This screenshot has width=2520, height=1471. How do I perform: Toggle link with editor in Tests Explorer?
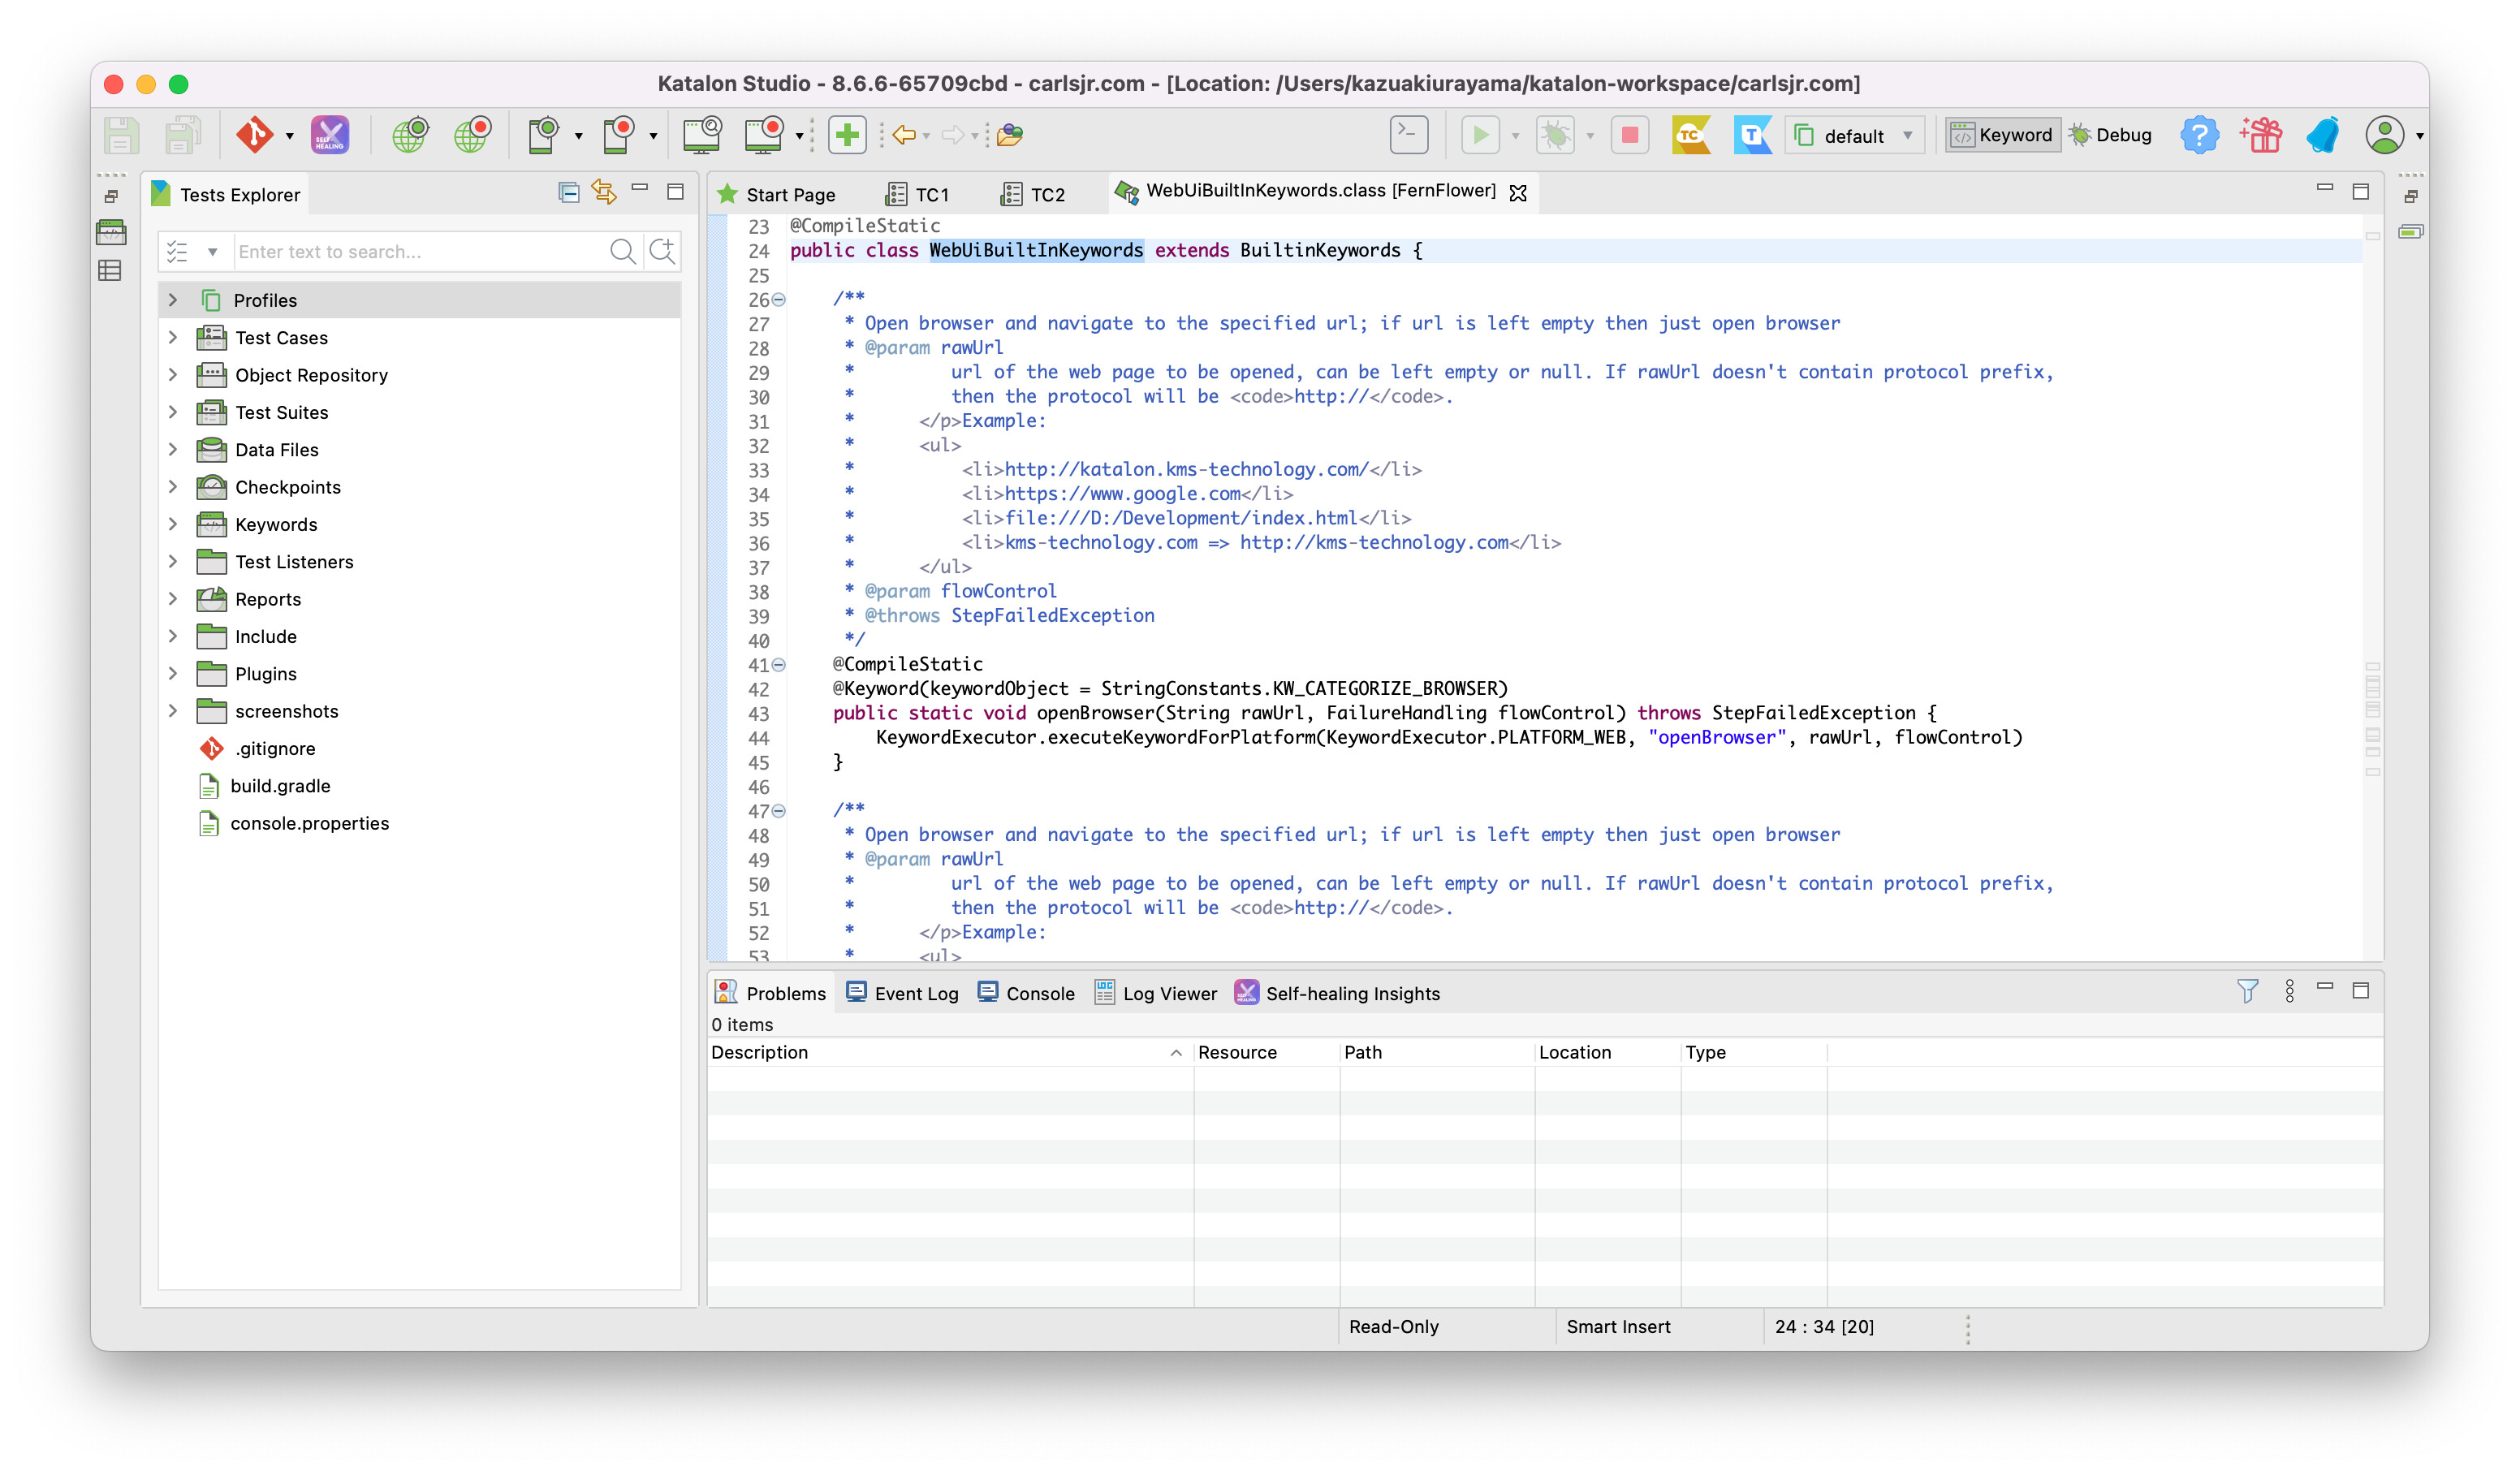point(604,191)
